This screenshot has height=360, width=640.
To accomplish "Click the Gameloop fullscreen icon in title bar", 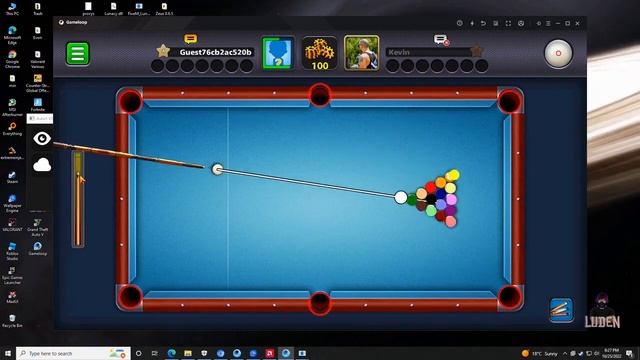I will pyautogui.click(x=508, y=24).
